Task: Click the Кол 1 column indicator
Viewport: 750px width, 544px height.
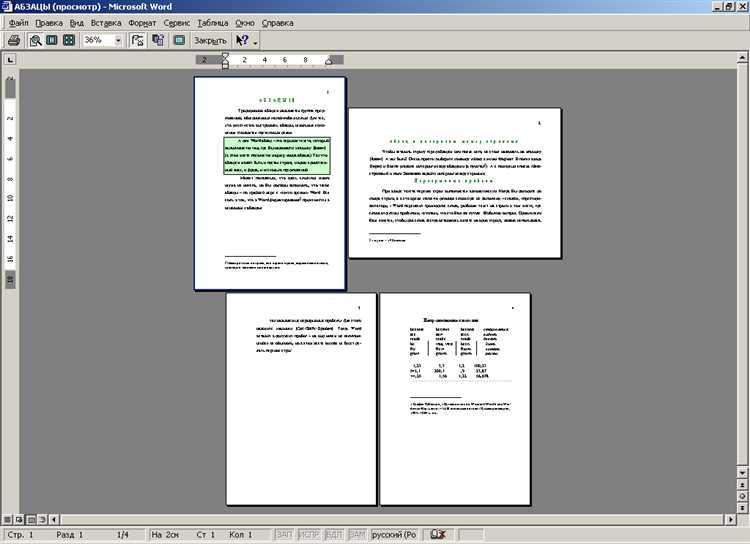Action: click(240, 534)
